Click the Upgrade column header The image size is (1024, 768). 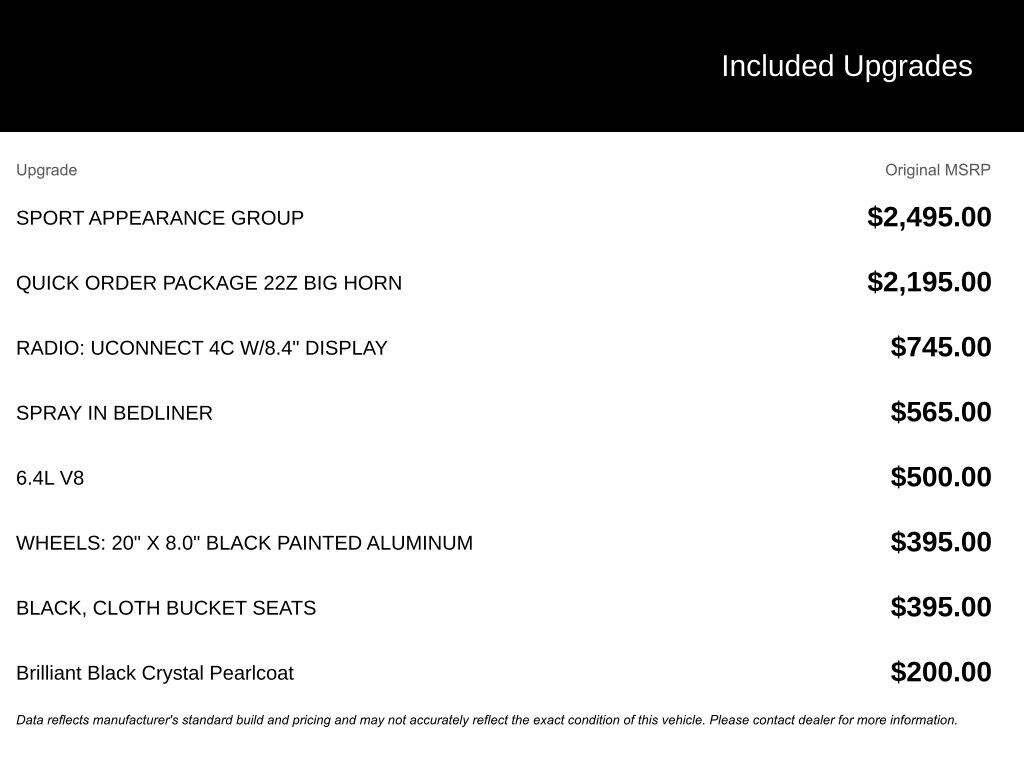(x=46, y=170)
